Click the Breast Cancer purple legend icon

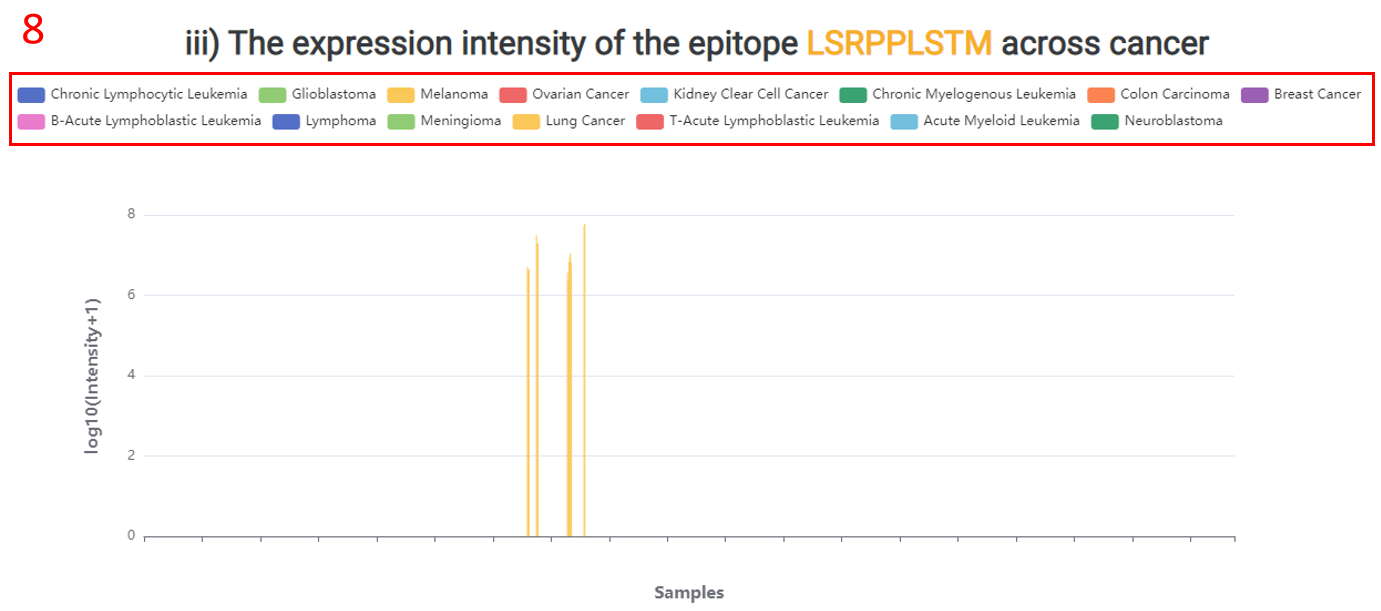click(x=1255, y=95)
